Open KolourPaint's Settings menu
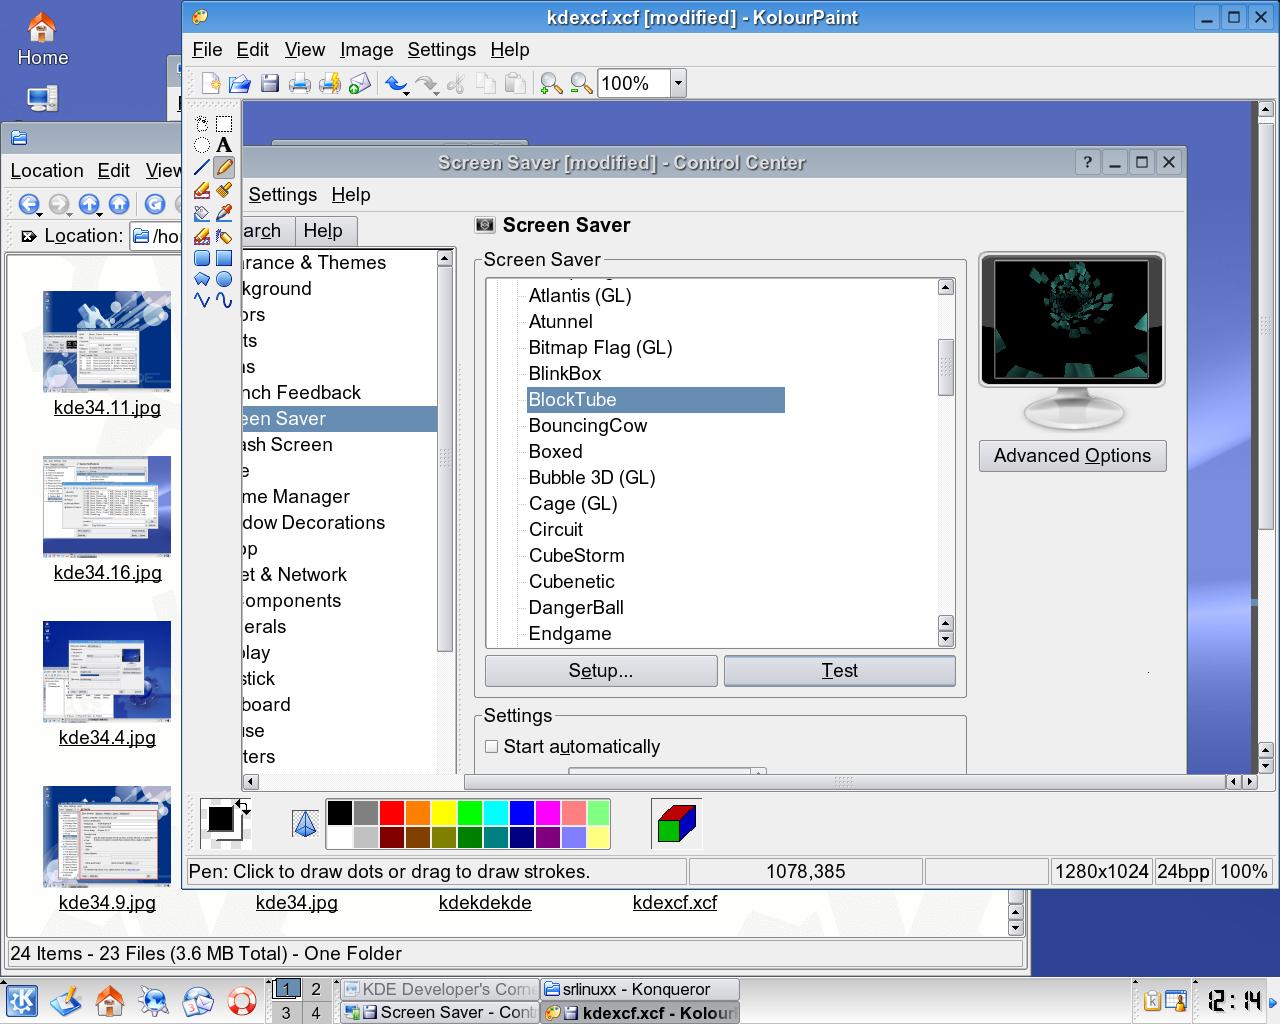This screenshot has height=1024, width=1280. (x=441, y=49)
